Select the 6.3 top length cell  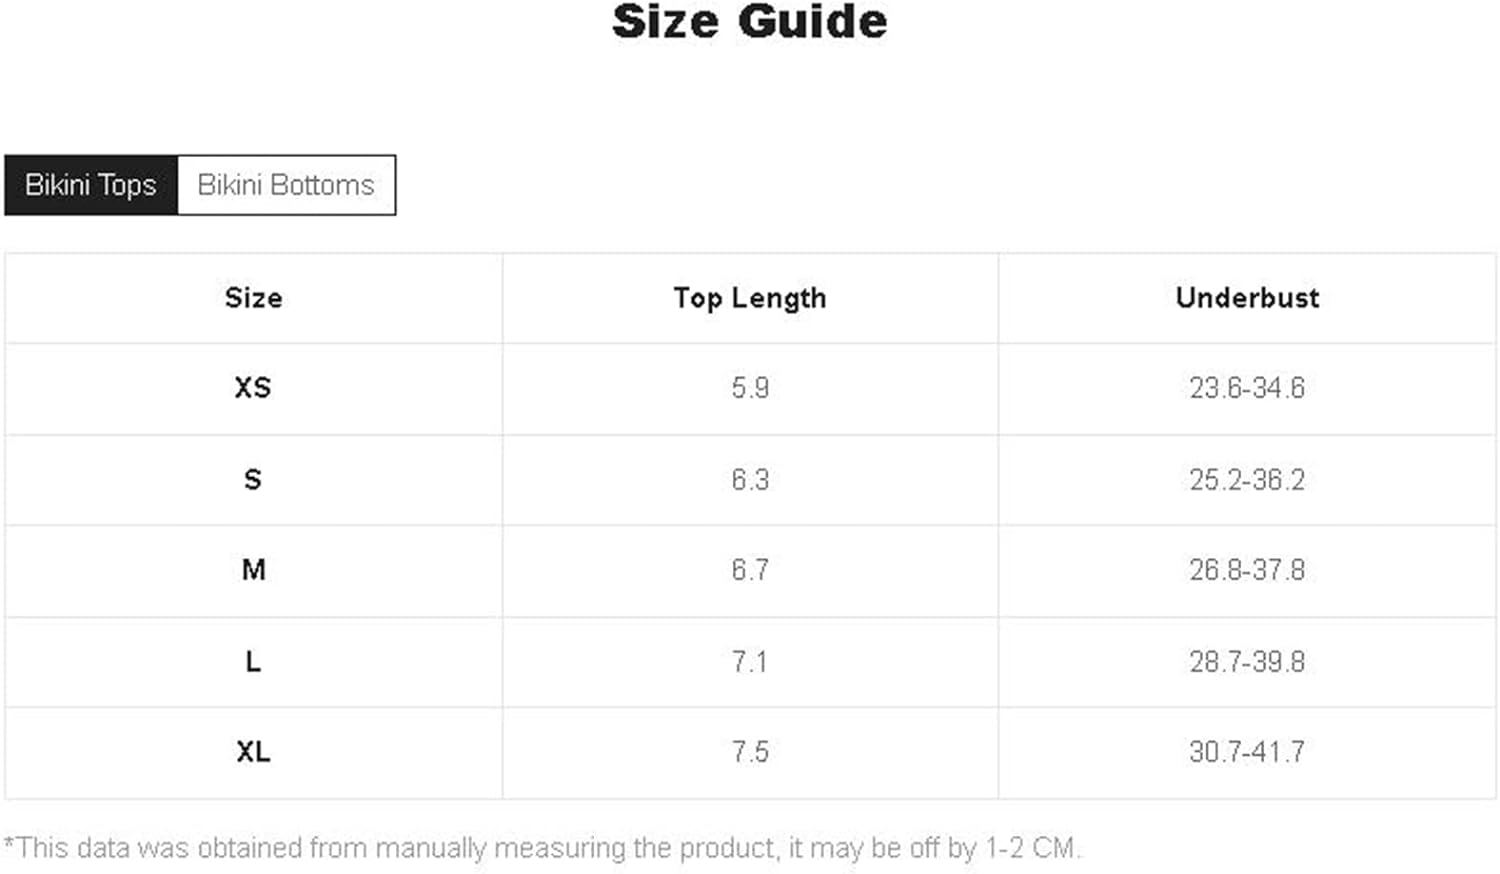click(750, 480)
